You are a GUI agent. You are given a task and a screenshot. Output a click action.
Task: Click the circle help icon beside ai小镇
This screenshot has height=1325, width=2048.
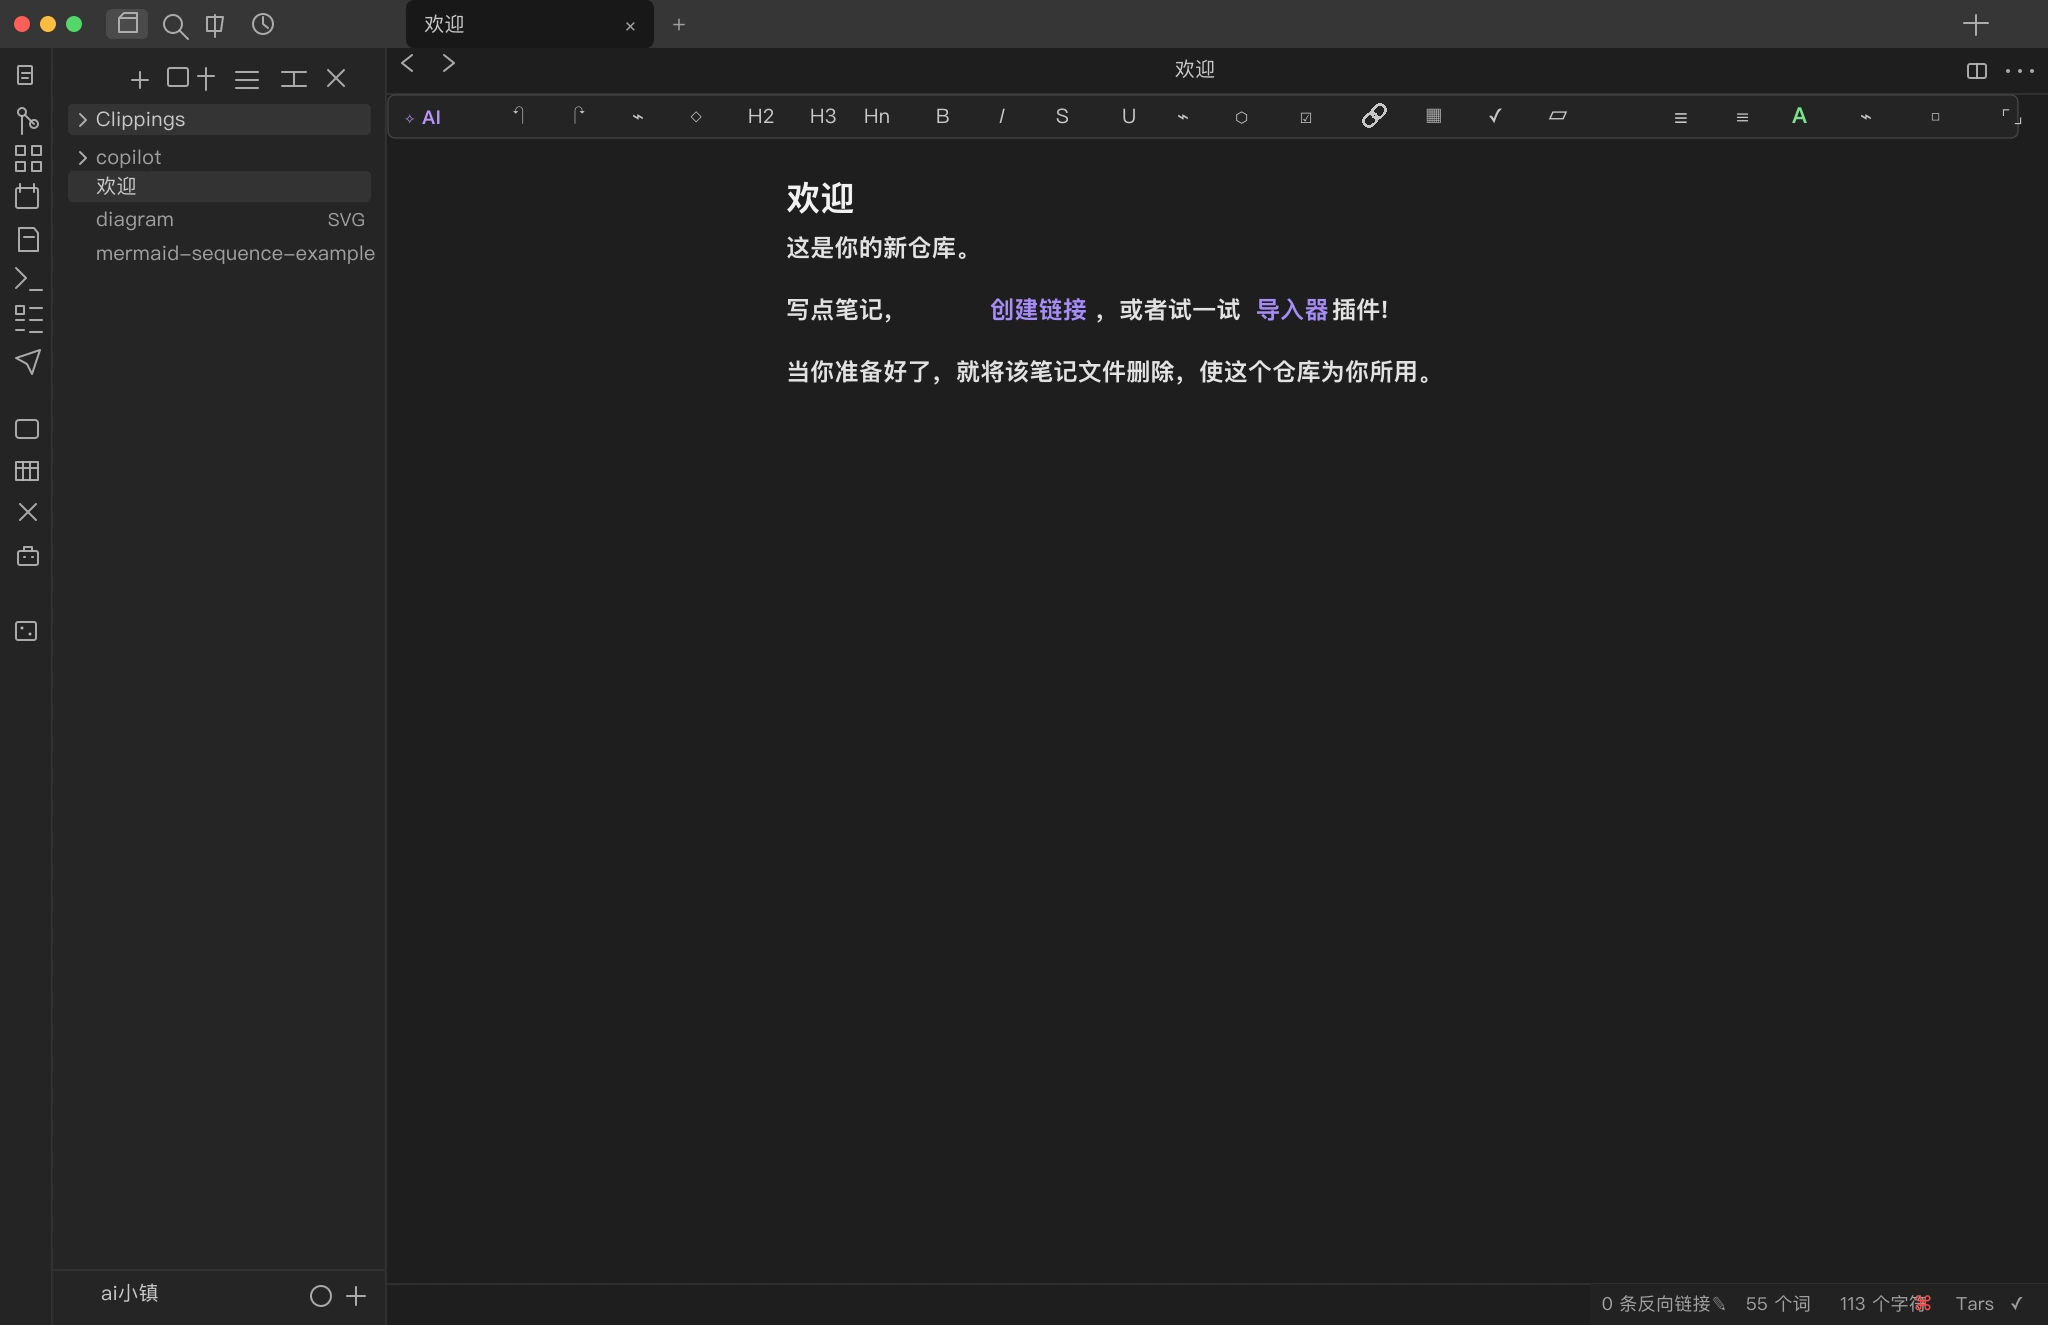[x=320, y=1296]
